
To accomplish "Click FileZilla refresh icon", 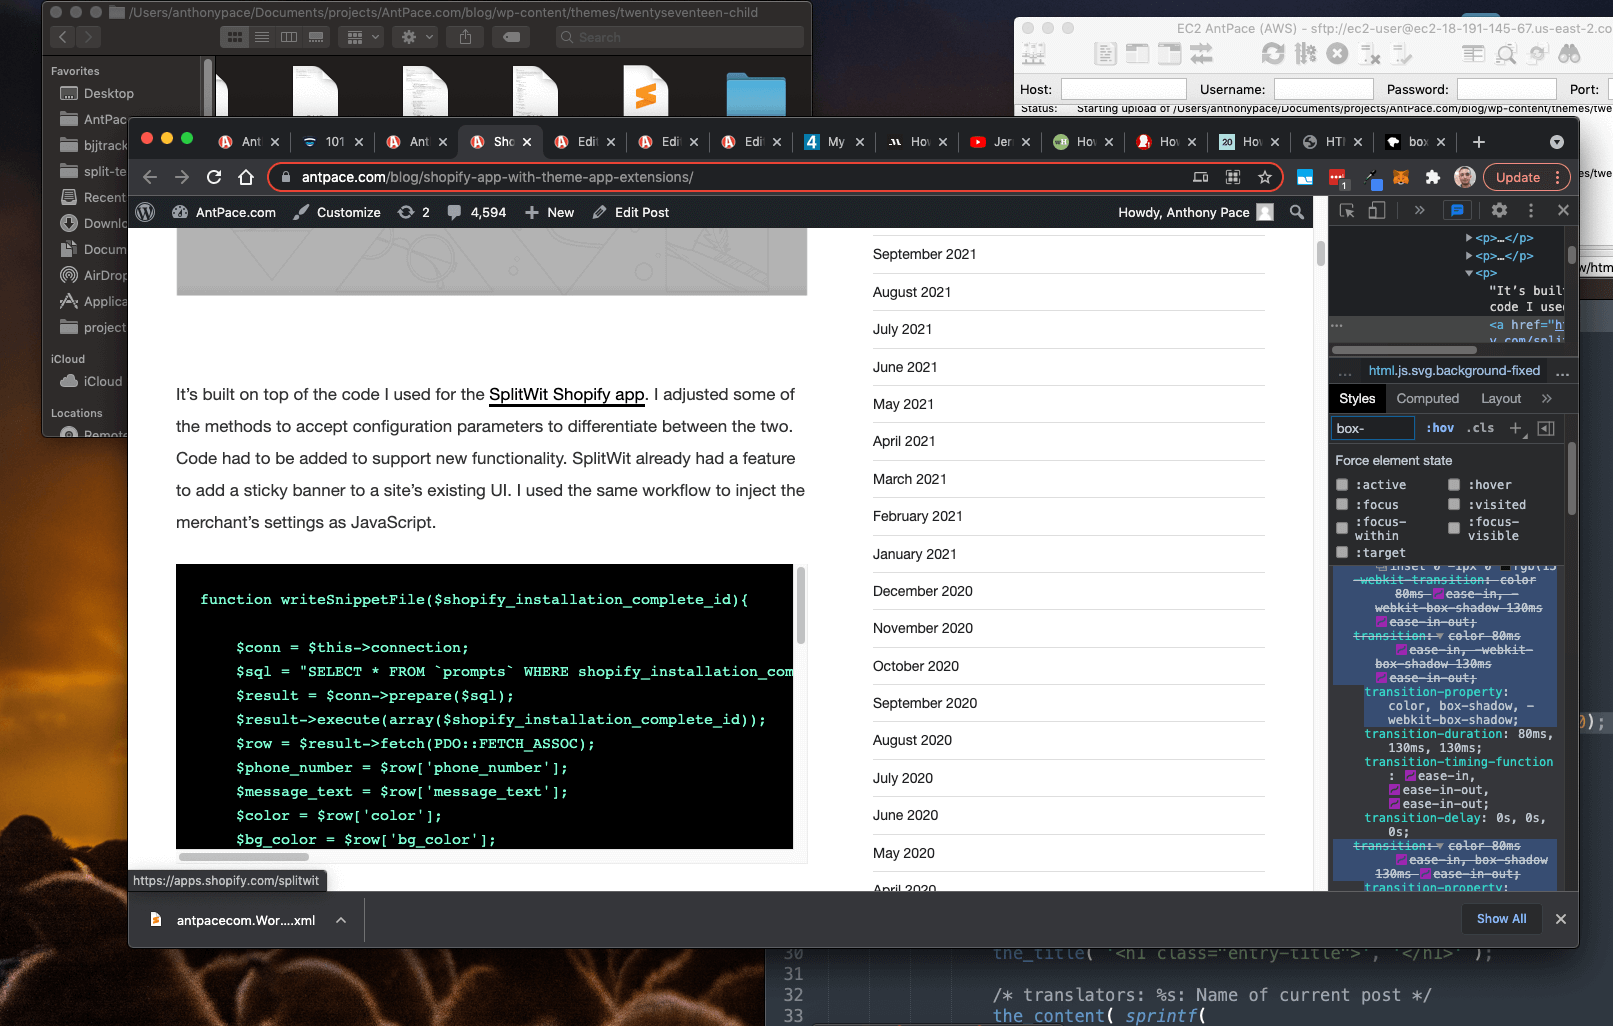I will coord(1273,54).
